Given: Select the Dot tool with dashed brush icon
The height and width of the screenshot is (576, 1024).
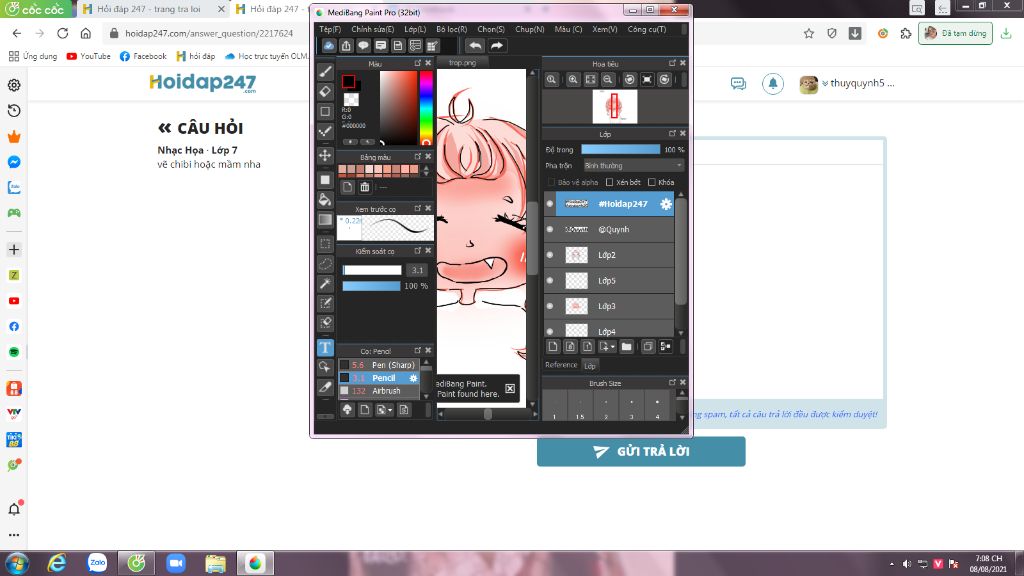Looking at the screenshot, I should (325, 132).
